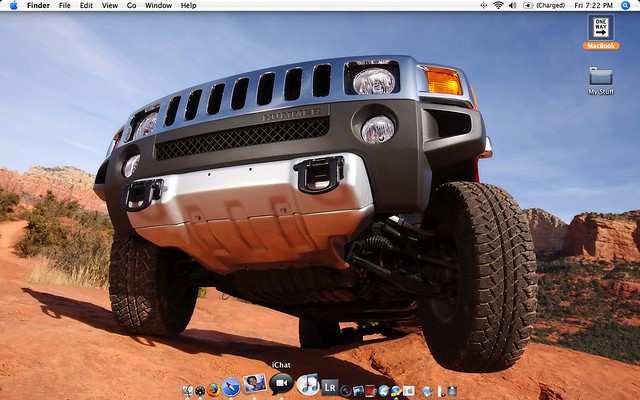Select the My Stuff folder
640x400 pixels.
601,76
